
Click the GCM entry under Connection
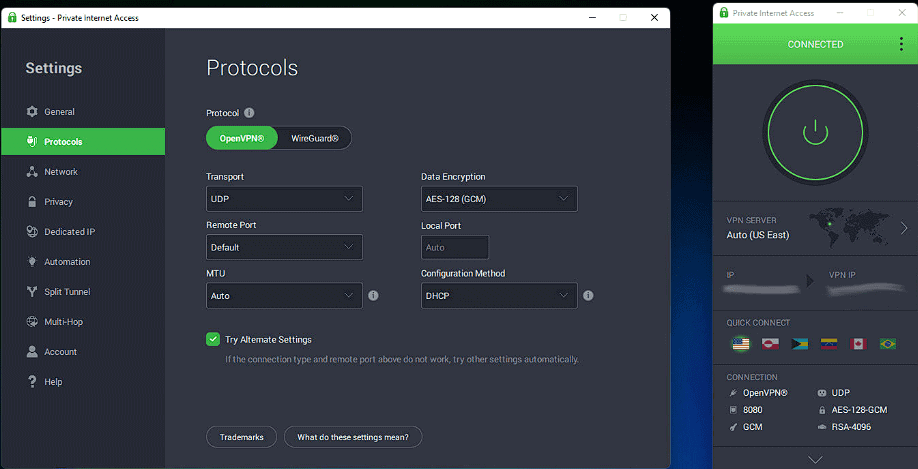click(752, 427)
